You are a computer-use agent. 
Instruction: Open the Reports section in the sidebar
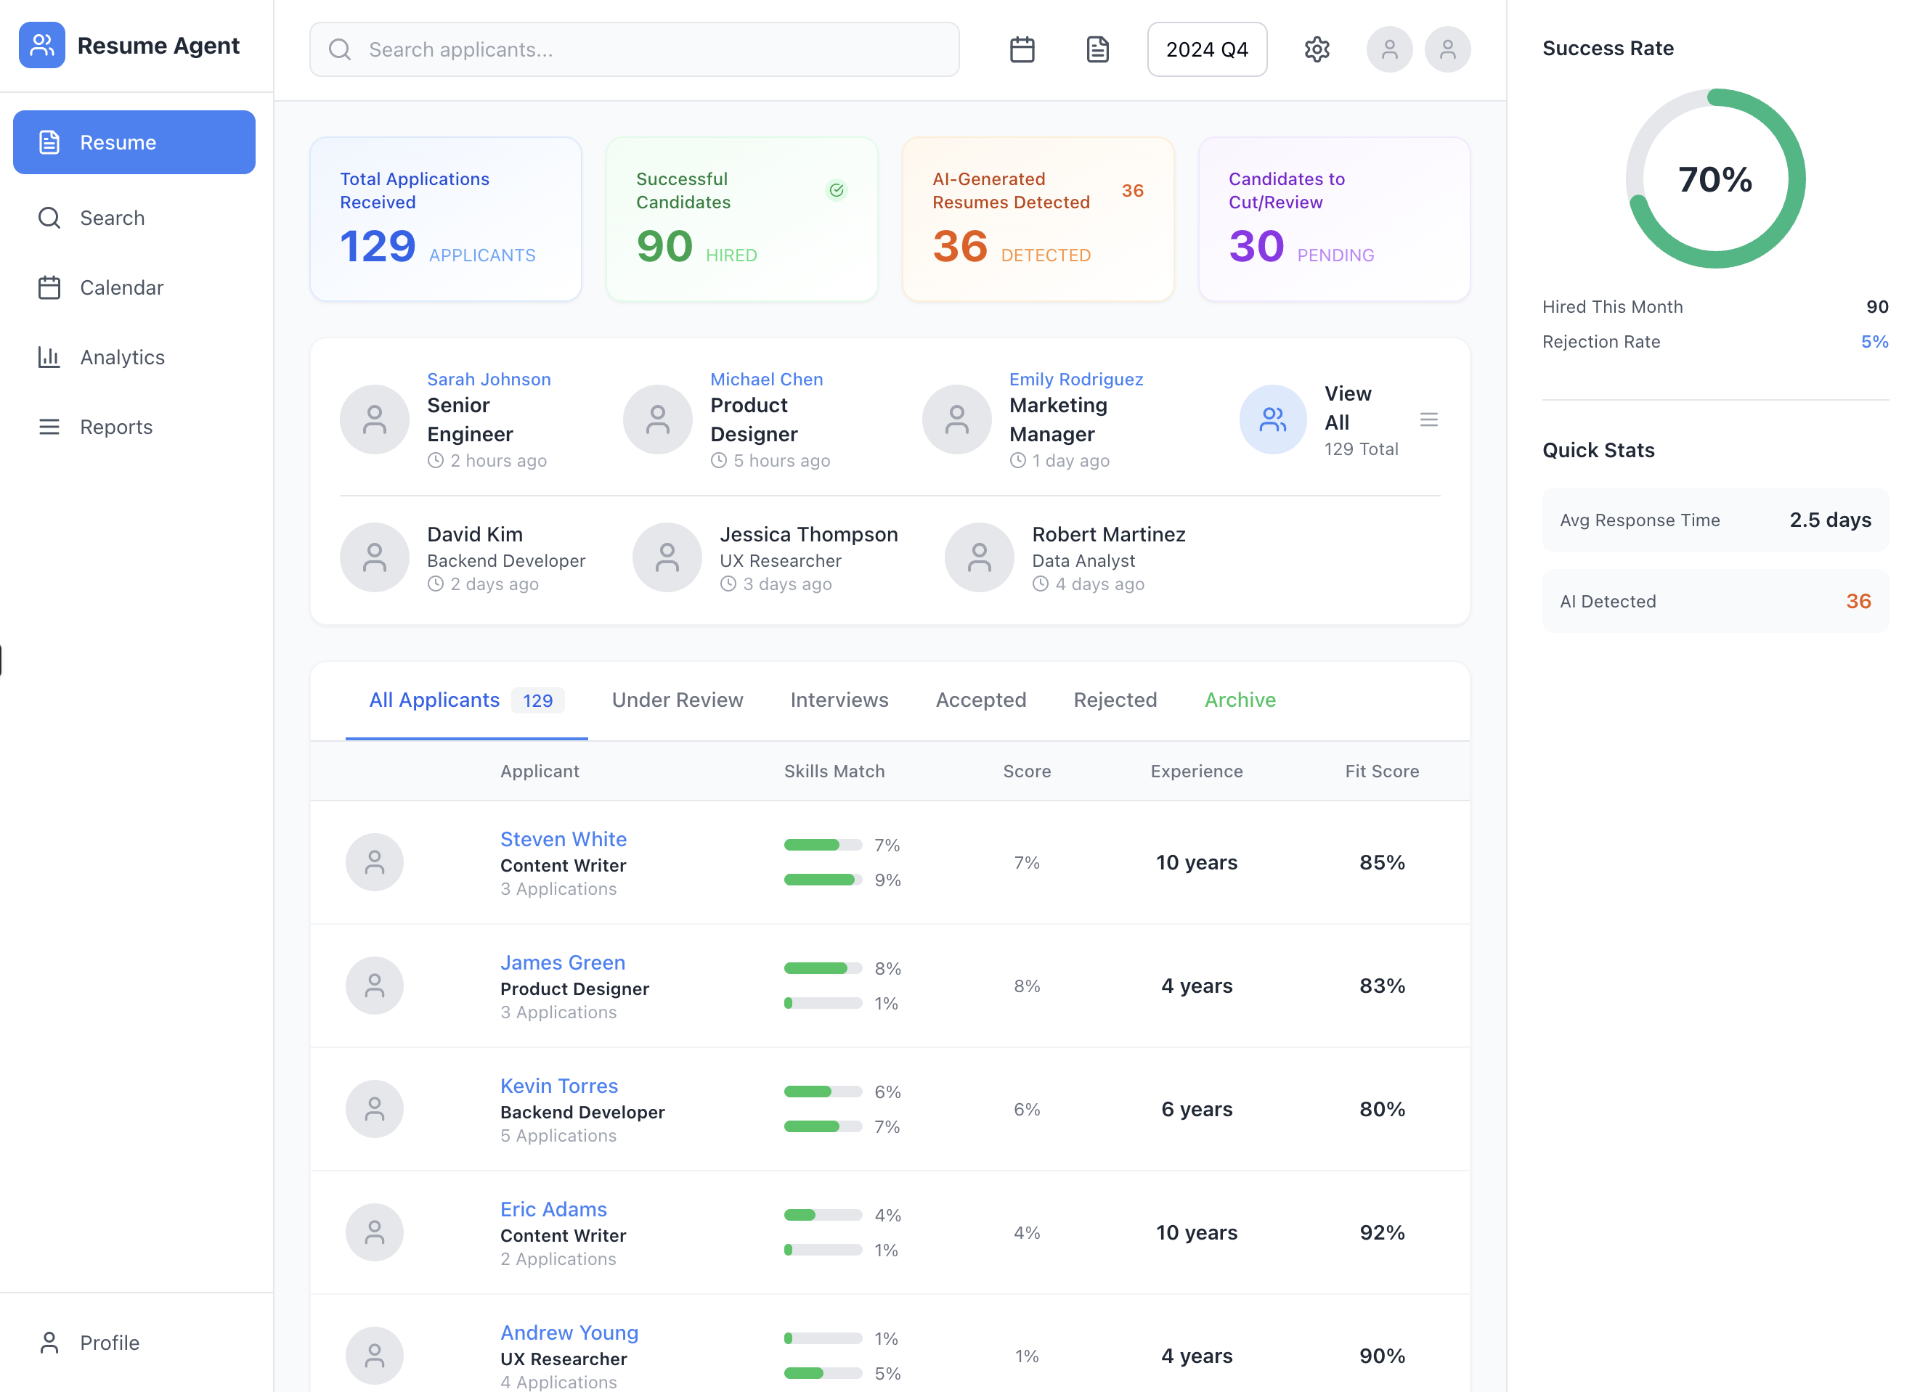point(115,426)
